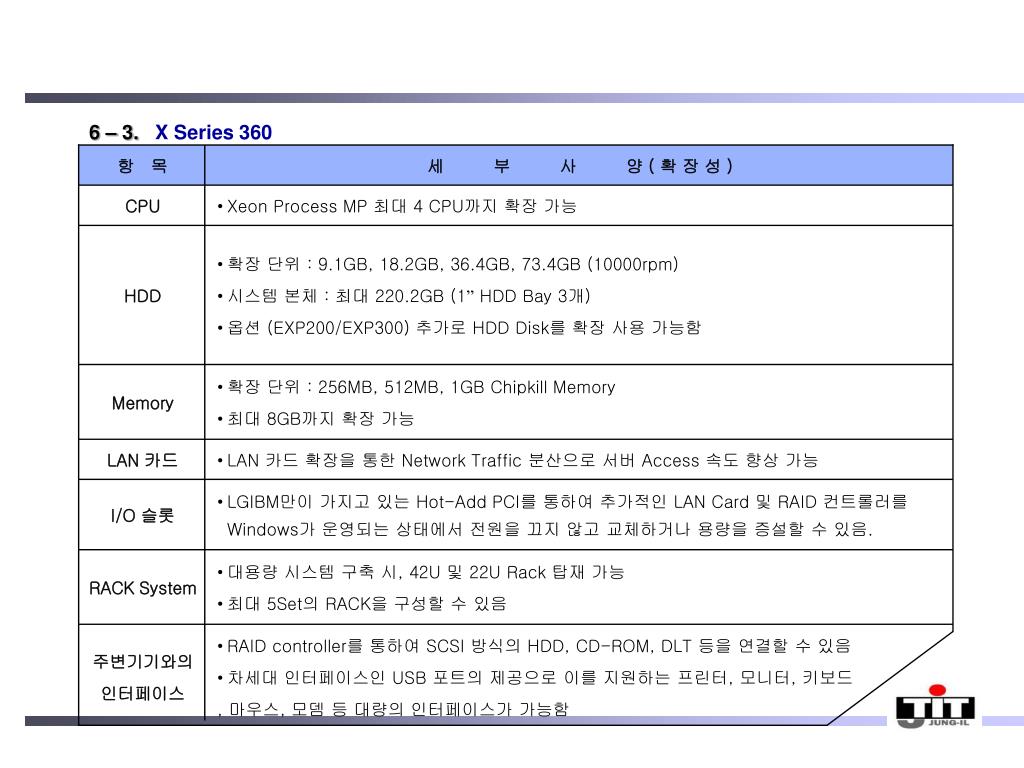Screen dimensions: 1024x768
Task: Select the "최대 5Set의 RACK" line
Action: (x=362, y=604)
